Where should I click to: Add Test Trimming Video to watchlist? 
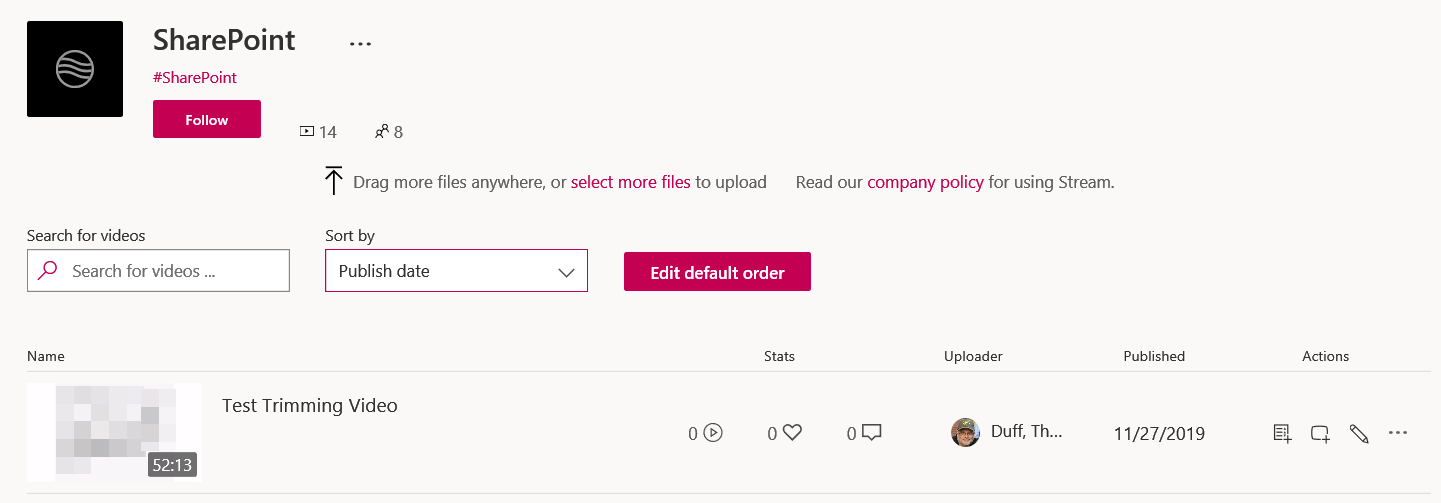1282,433
